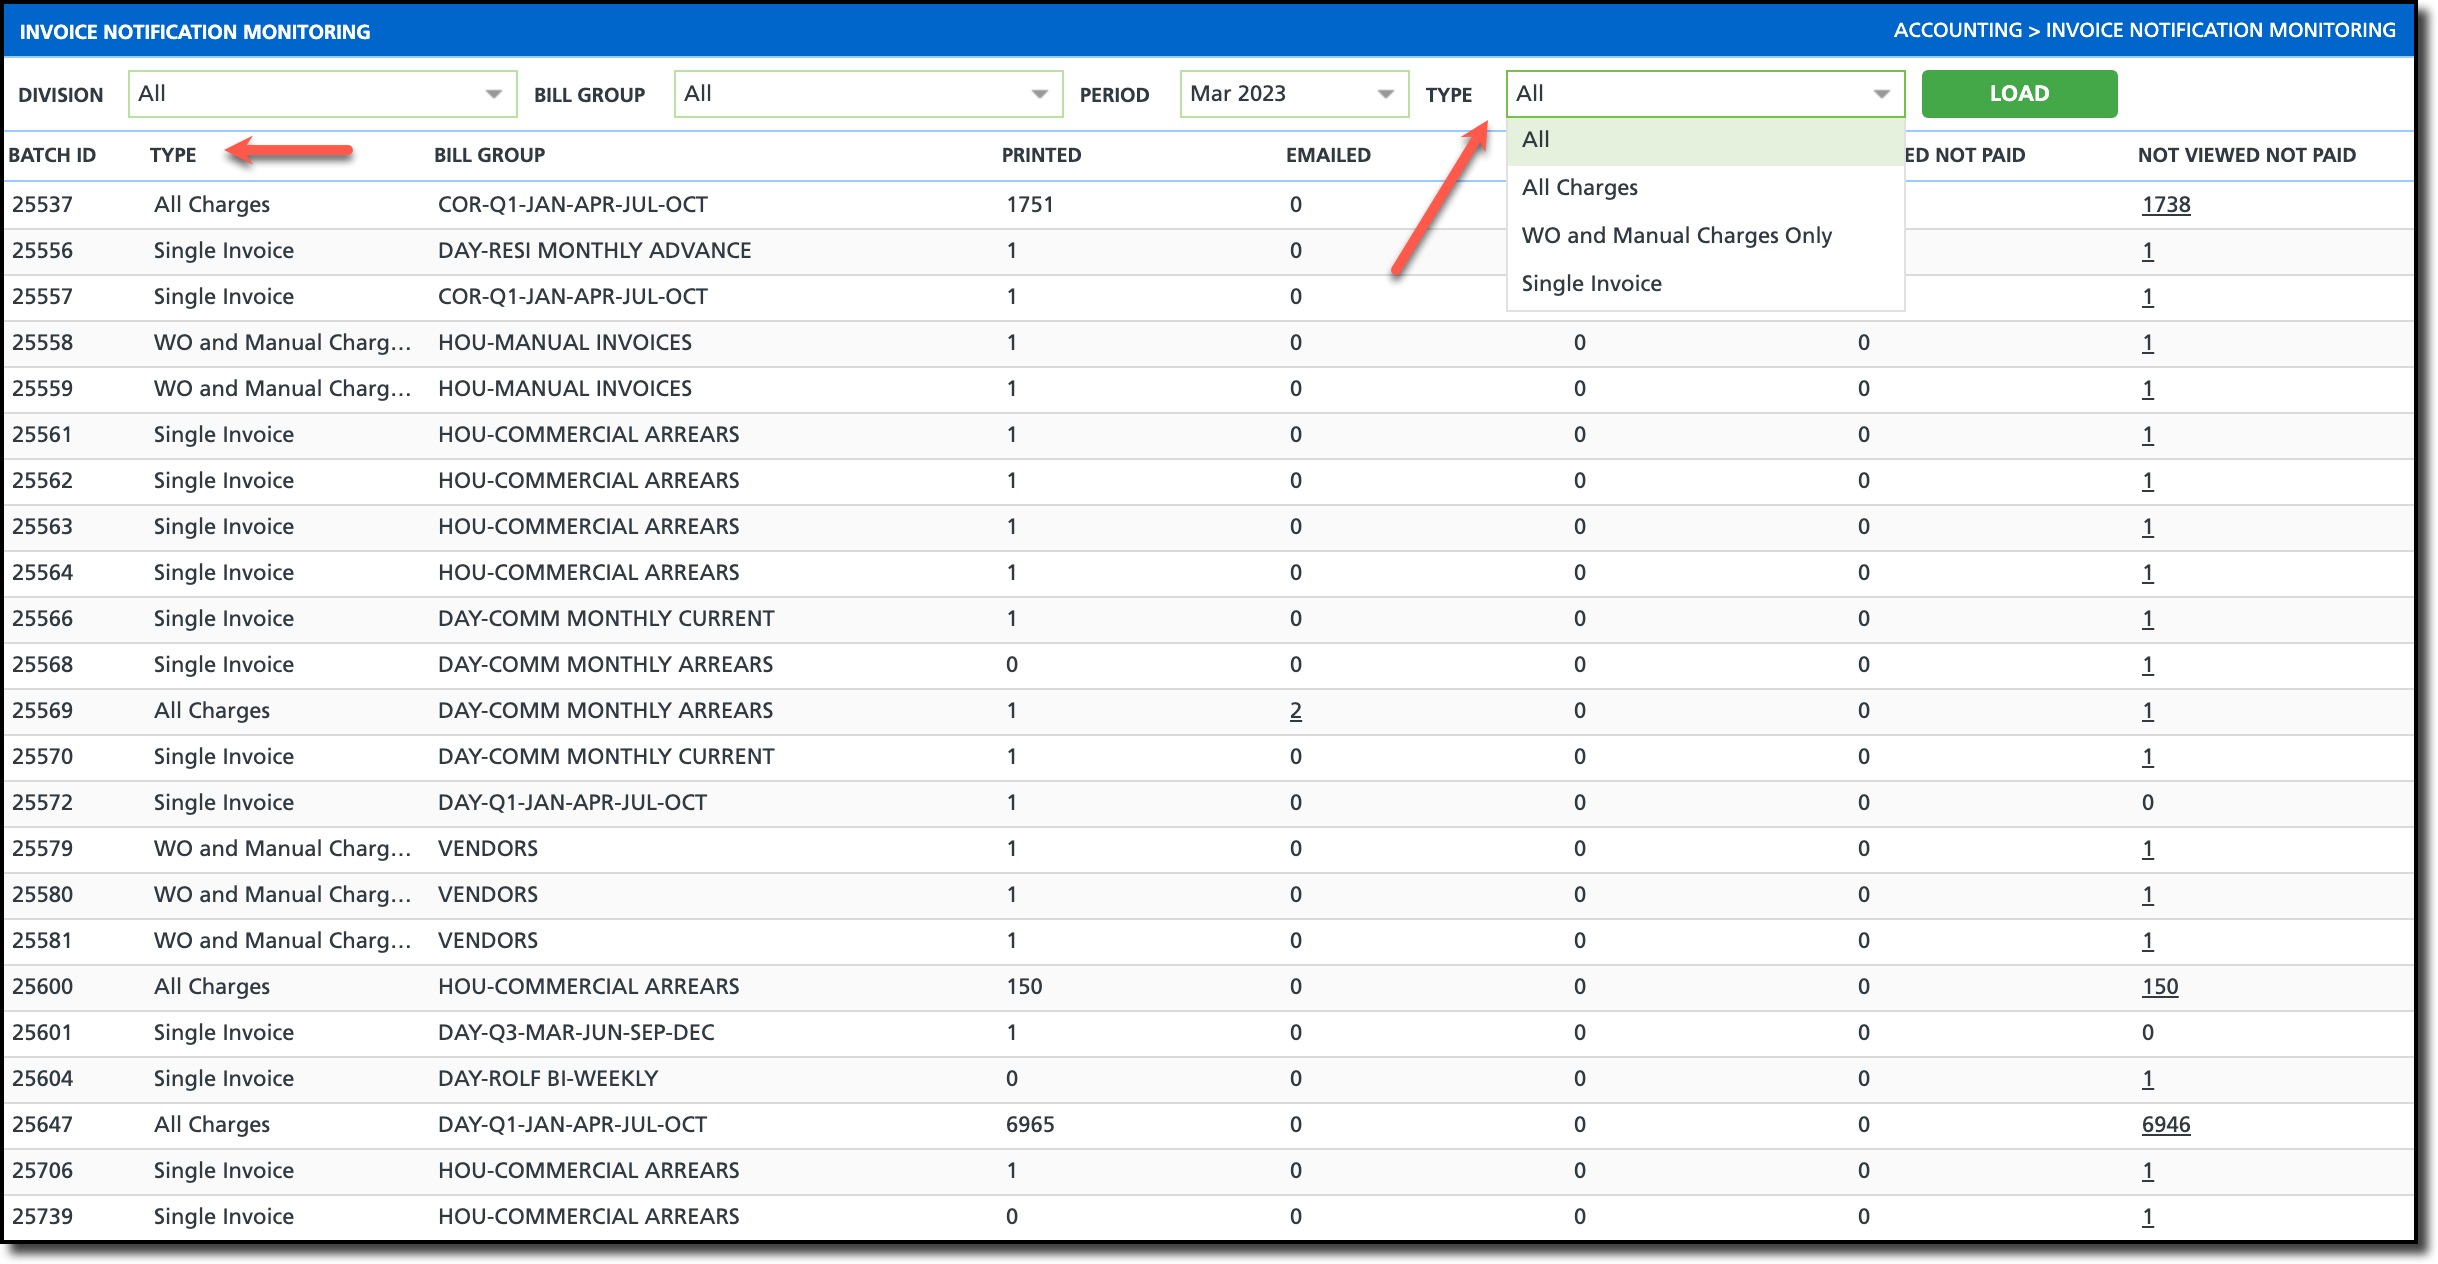2438x1264 pixels.
Task: Click 6946 not viewed link for batch 25647
Action: click(2165, 1125)
